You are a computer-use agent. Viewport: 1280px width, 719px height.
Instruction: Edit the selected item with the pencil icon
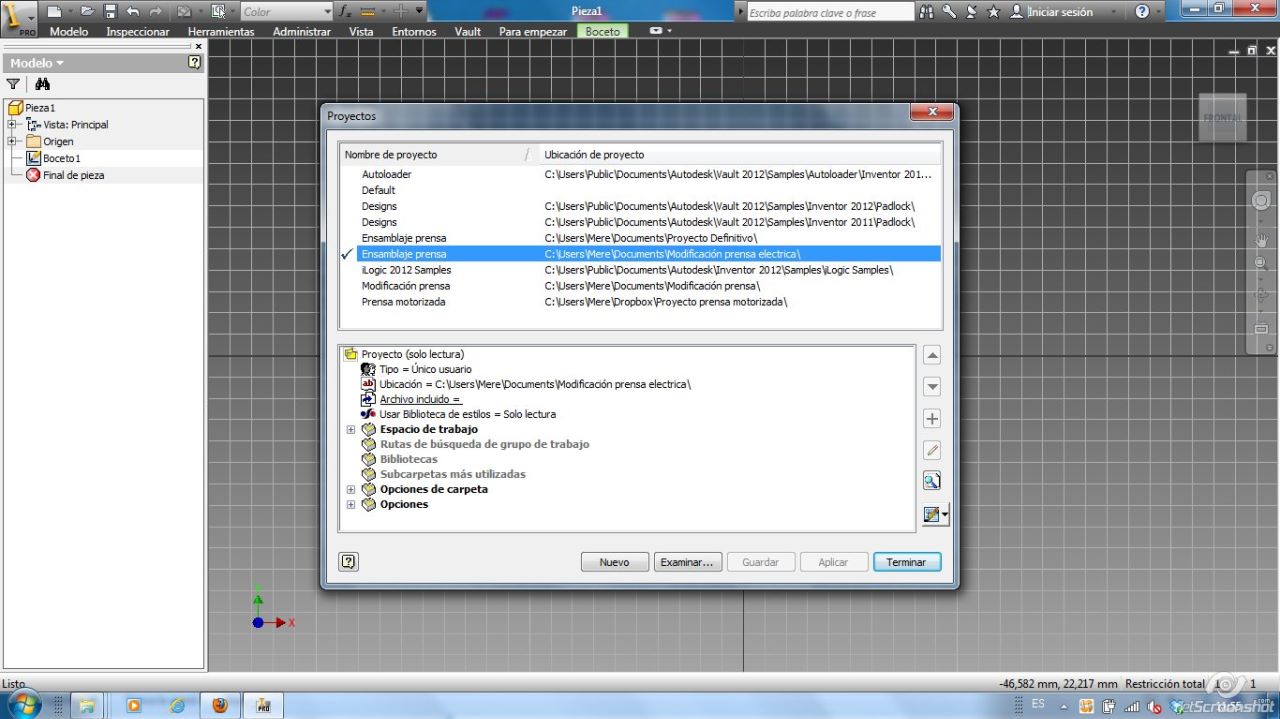[932, 451]
